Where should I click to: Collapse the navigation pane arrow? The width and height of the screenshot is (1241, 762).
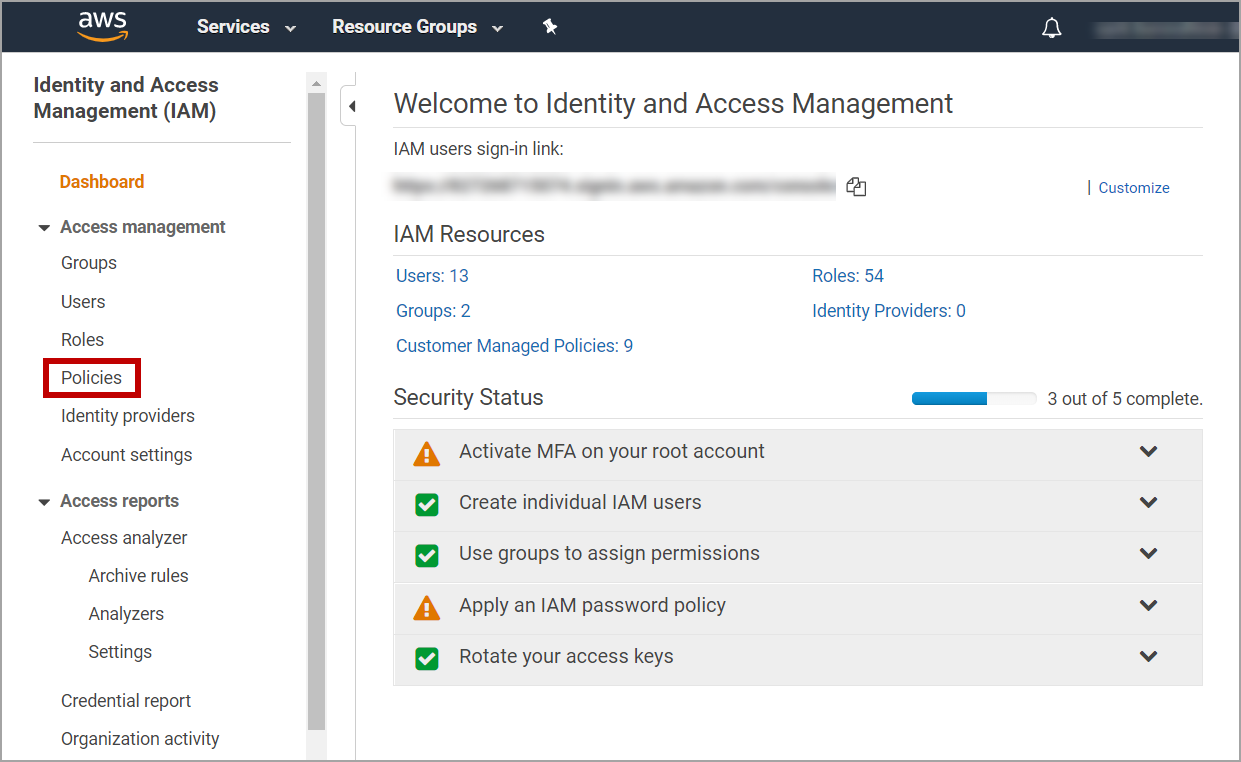(350, 106)
